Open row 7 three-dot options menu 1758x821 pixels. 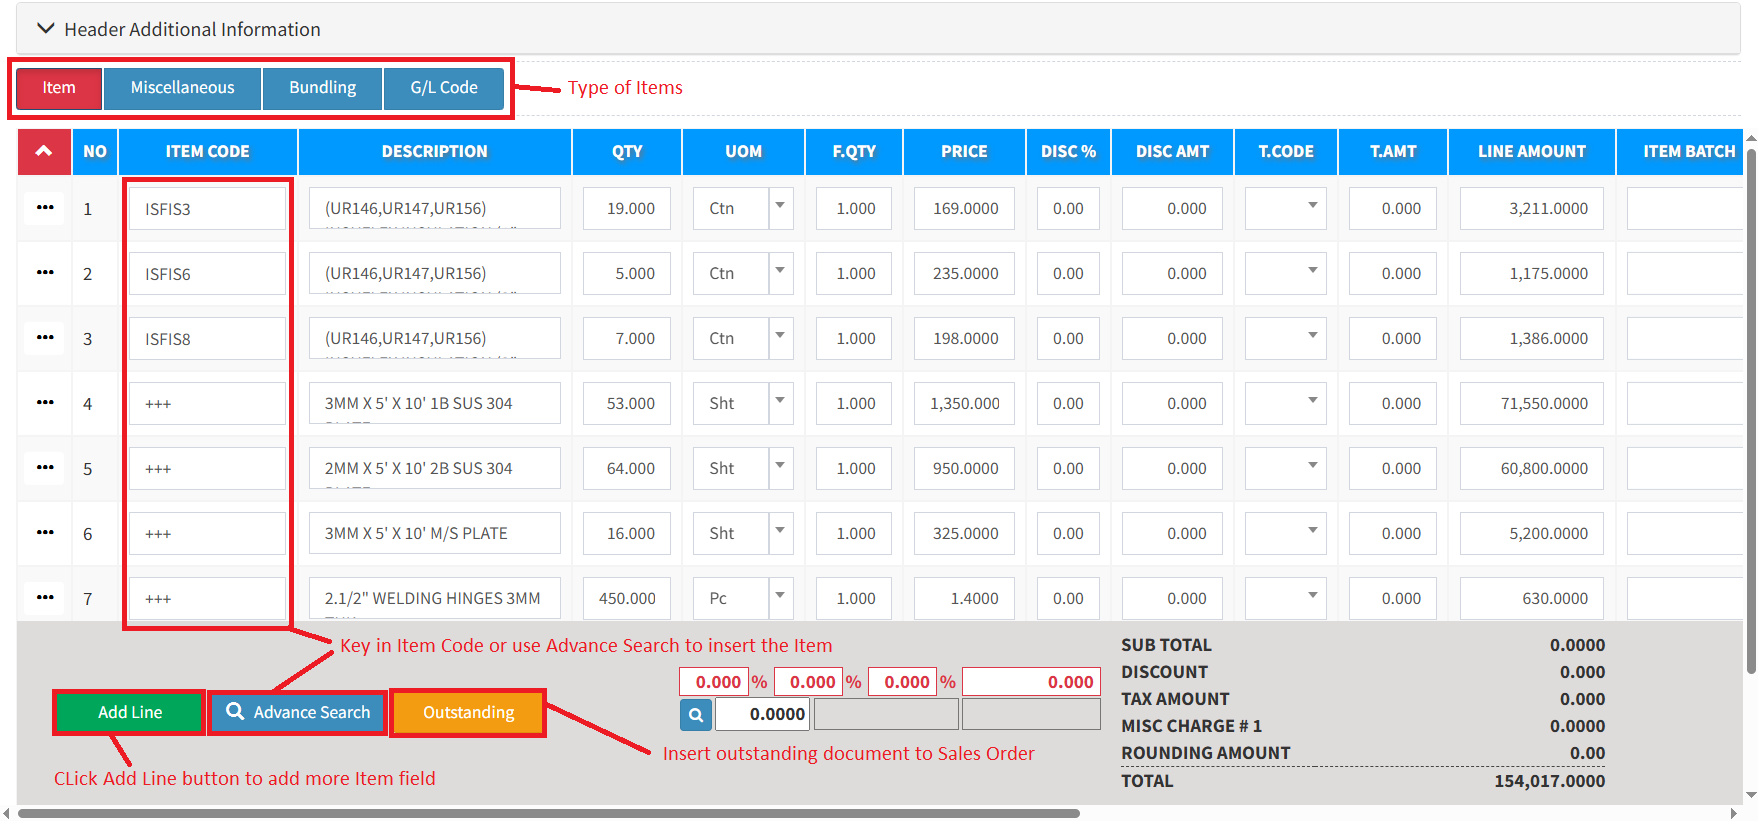pyautogui.click(x=45, y=598)
